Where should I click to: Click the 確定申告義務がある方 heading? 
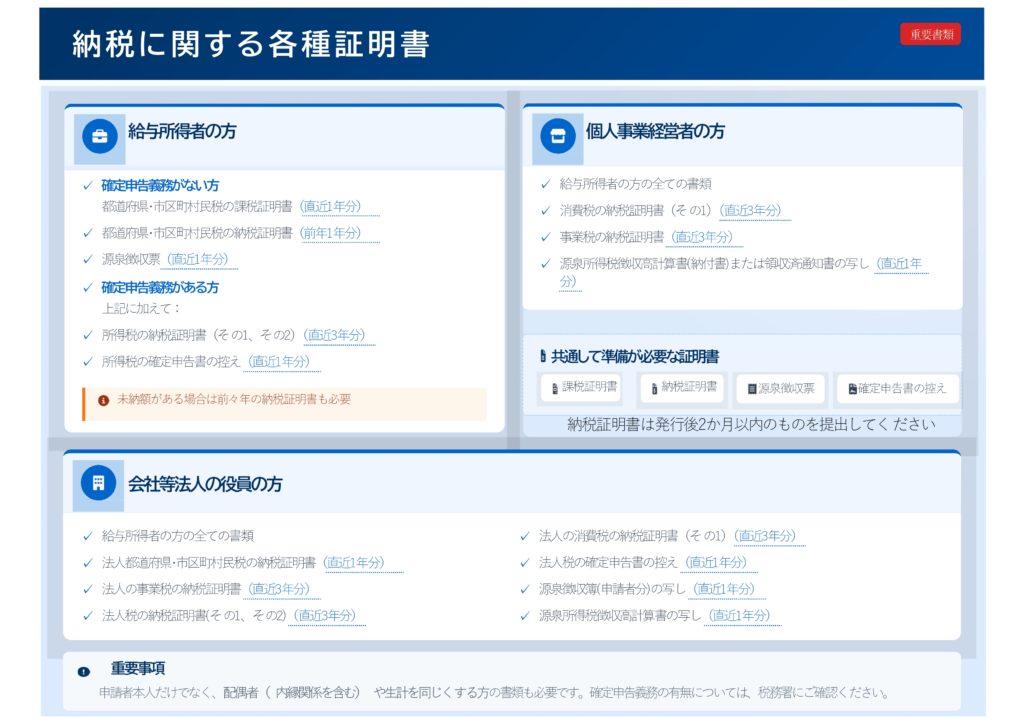[160, 287]
